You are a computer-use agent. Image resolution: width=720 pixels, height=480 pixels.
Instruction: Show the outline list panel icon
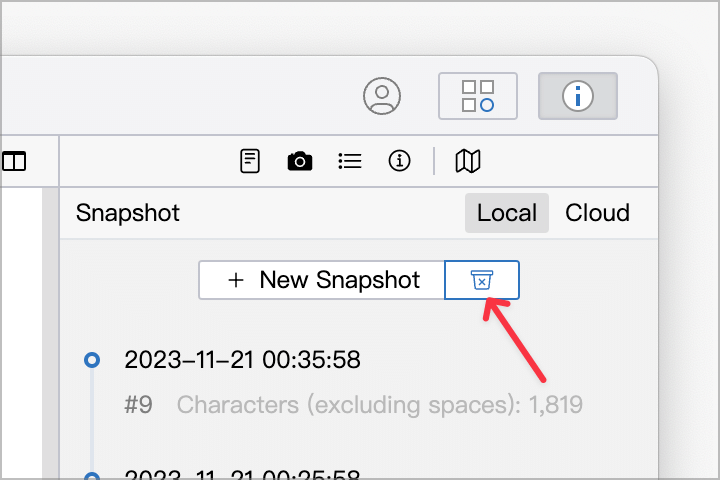(350, 161)
